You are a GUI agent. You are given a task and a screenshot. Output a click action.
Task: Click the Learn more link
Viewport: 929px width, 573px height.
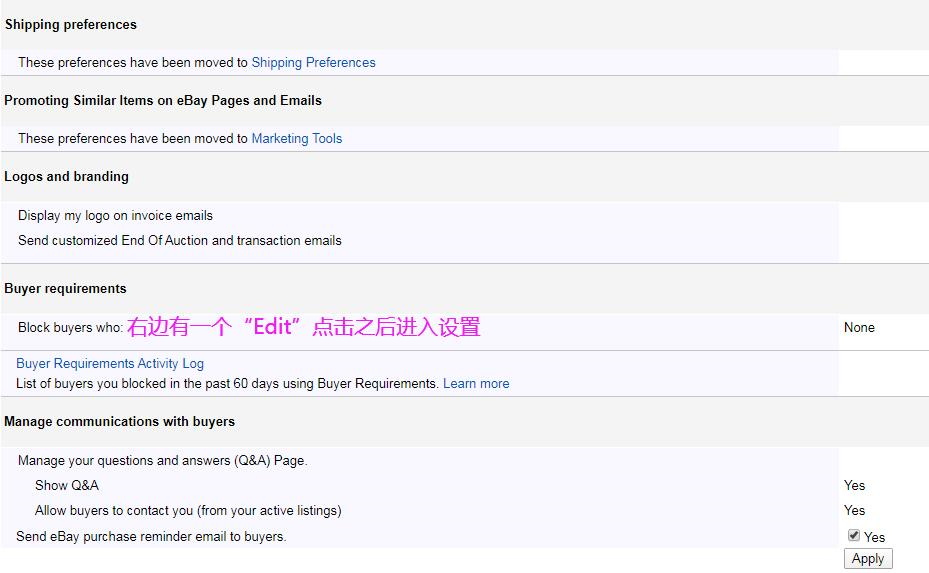pos(476,383)
